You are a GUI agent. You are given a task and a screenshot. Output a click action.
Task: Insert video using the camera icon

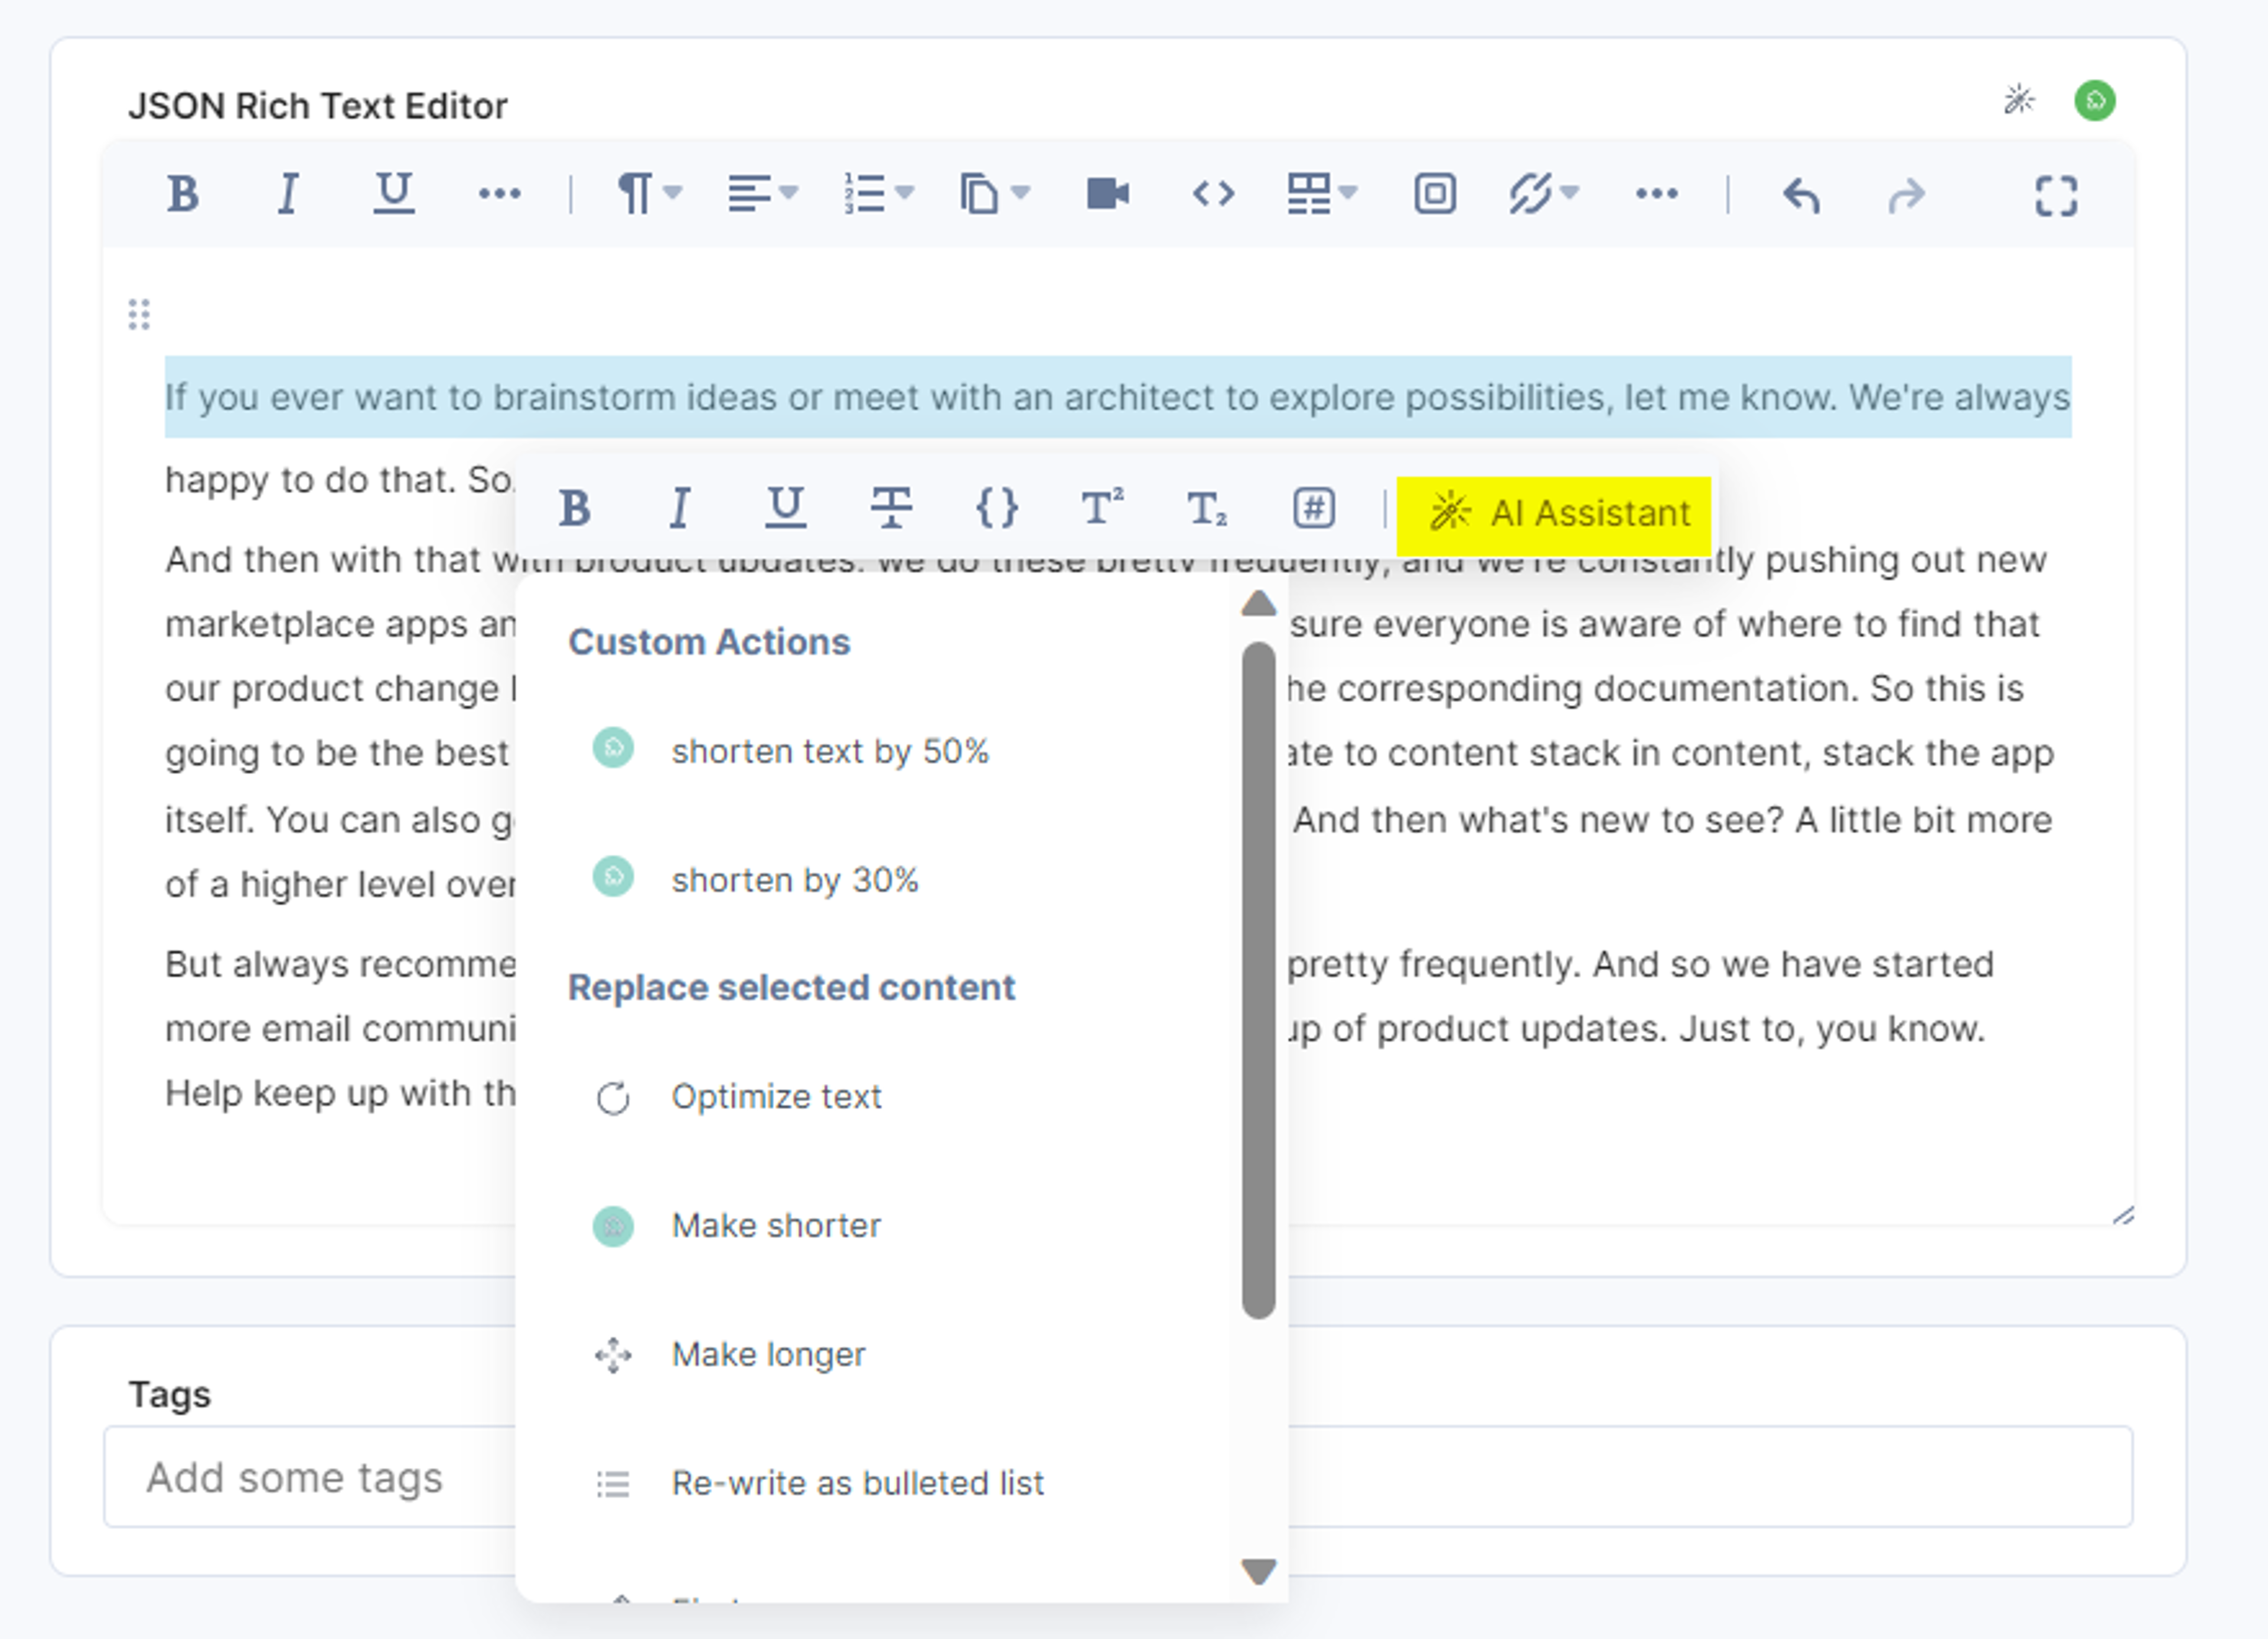point(1108,193)
